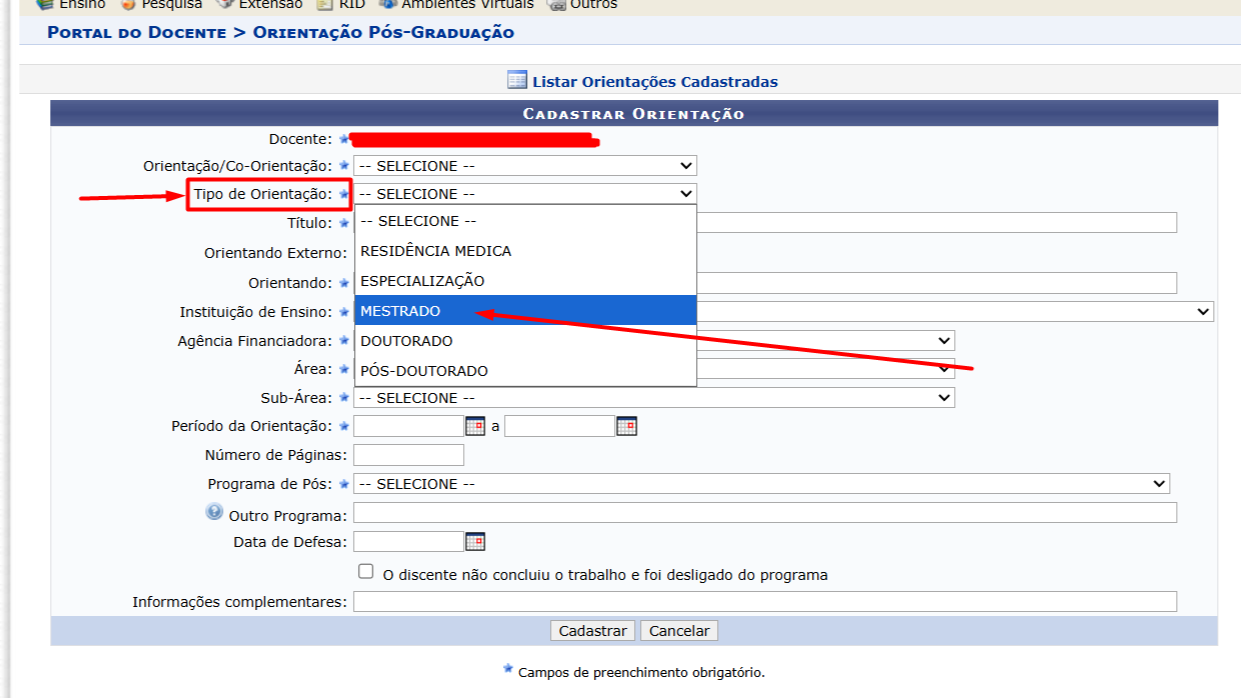Open the Listar Orientações Cadastradas link
This screenshot has width=1241, height=698.
coord(655,82)
